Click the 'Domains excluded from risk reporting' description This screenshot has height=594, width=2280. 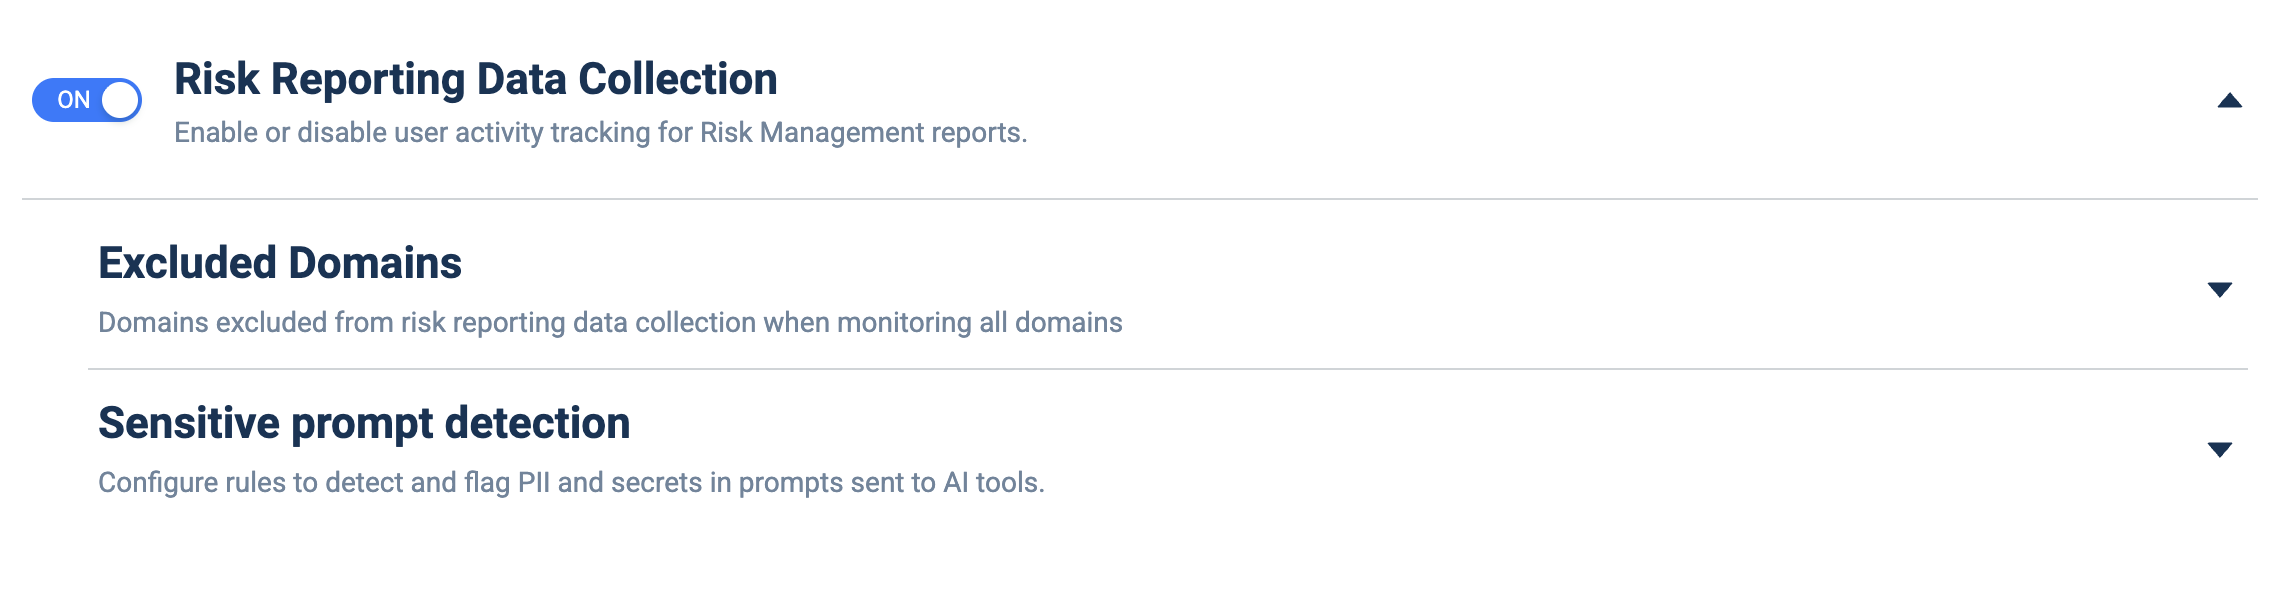610,322
